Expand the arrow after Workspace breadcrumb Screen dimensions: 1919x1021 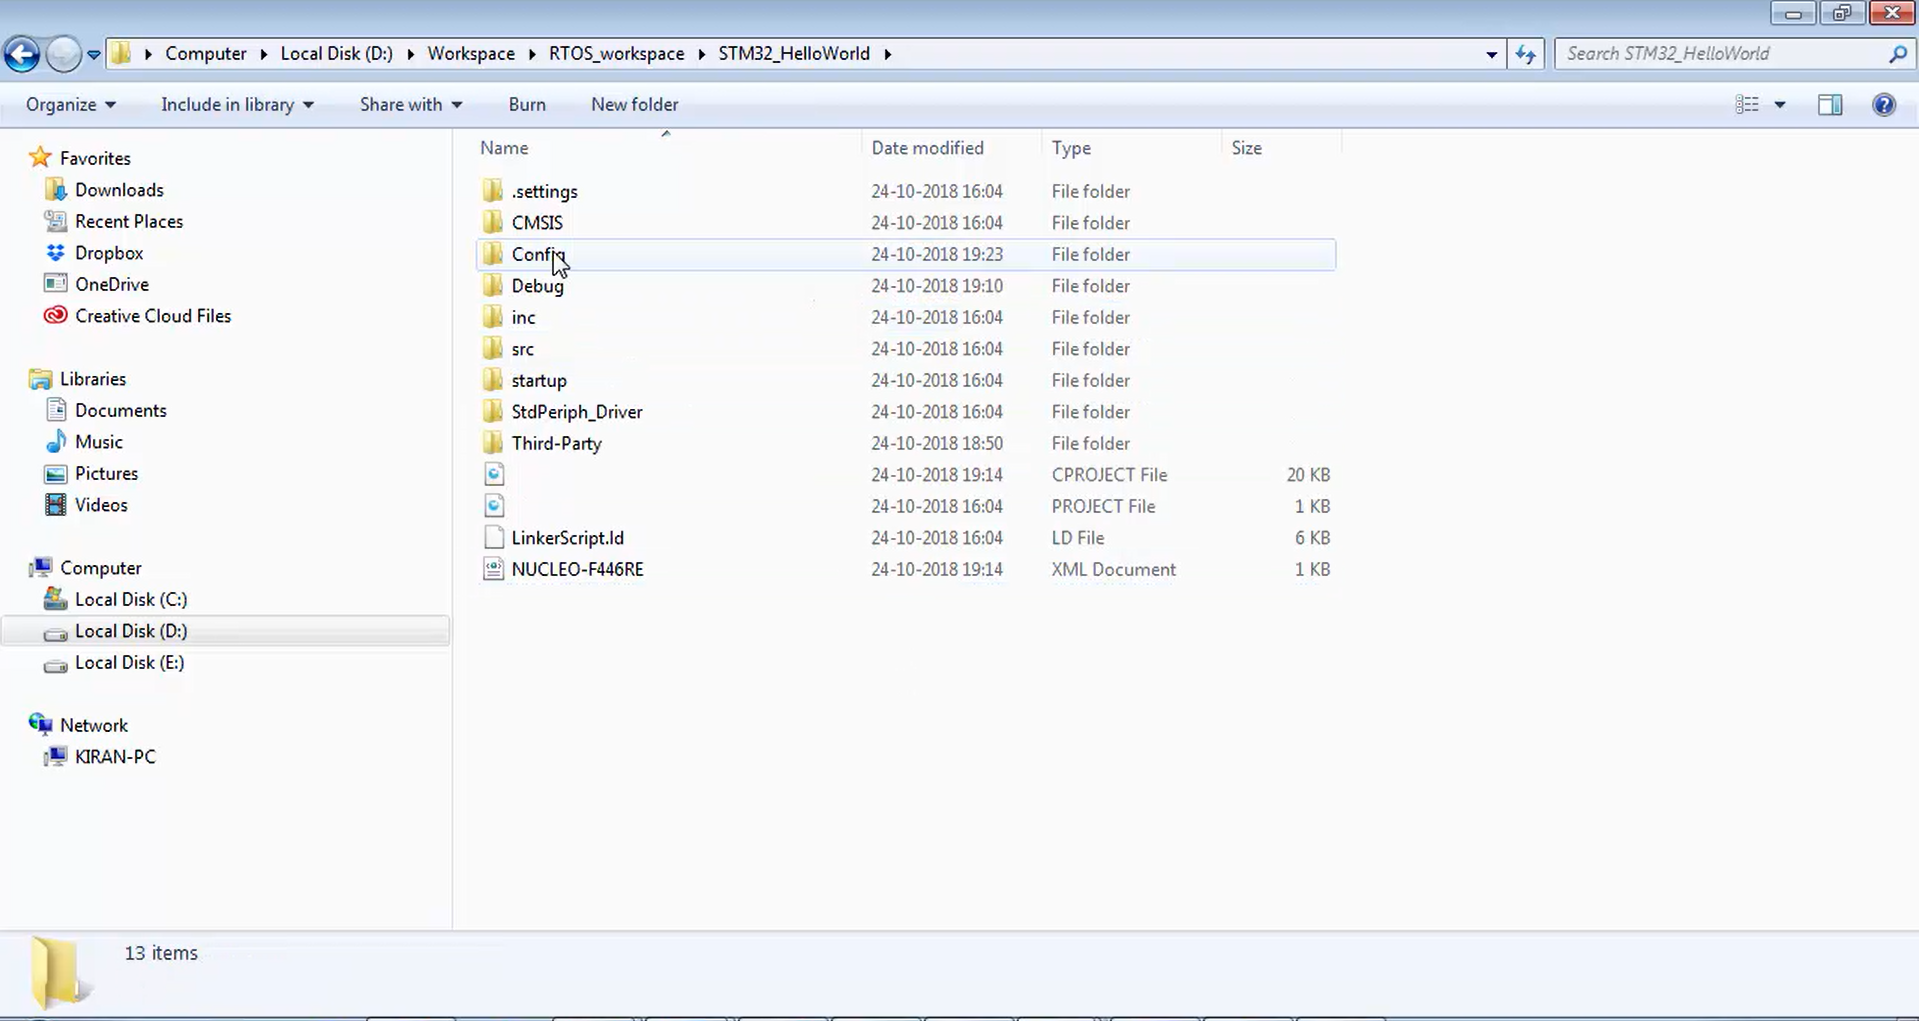(x=531, y=54)
